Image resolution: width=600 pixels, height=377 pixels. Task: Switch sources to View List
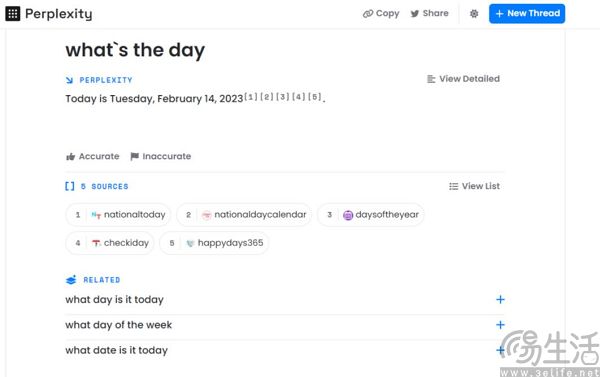474,186
